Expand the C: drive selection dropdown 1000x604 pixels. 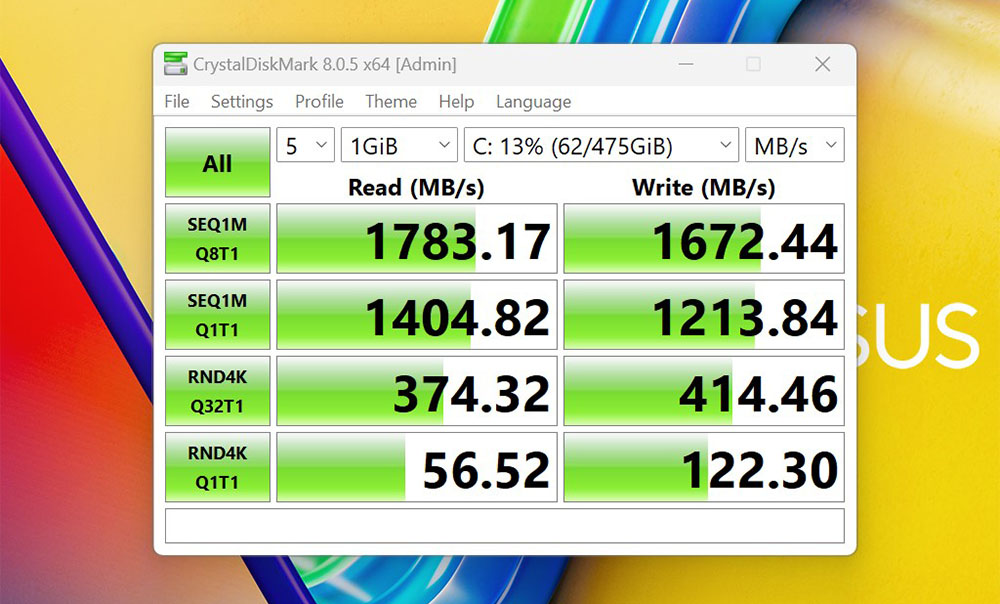pyautogui.click(x=601, y=145)
